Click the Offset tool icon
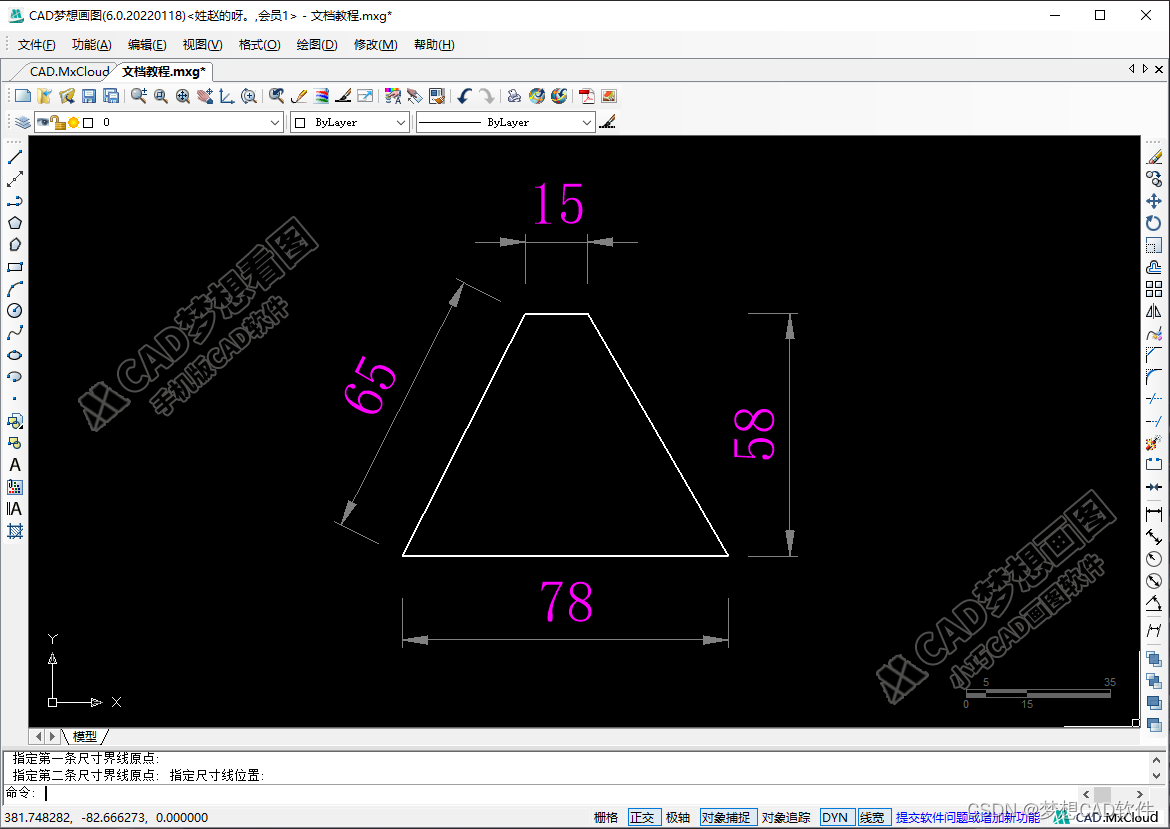 [1154, 267]
